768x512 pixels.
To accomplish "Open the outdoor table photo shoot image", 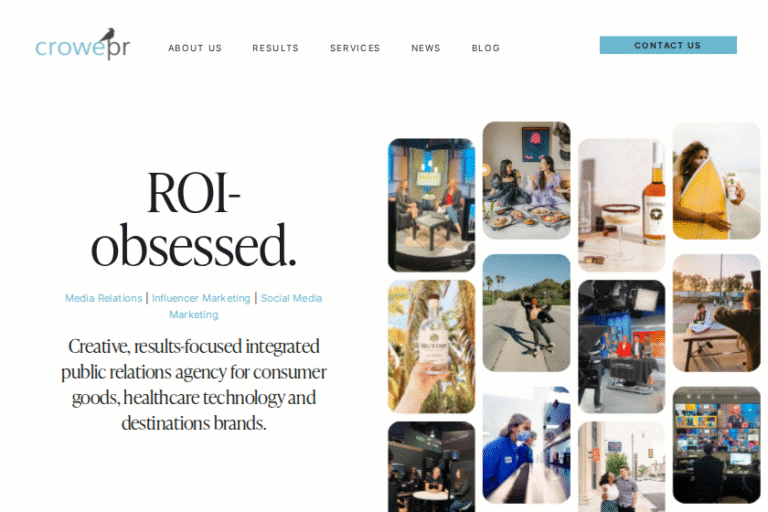I will click(717, 313).
